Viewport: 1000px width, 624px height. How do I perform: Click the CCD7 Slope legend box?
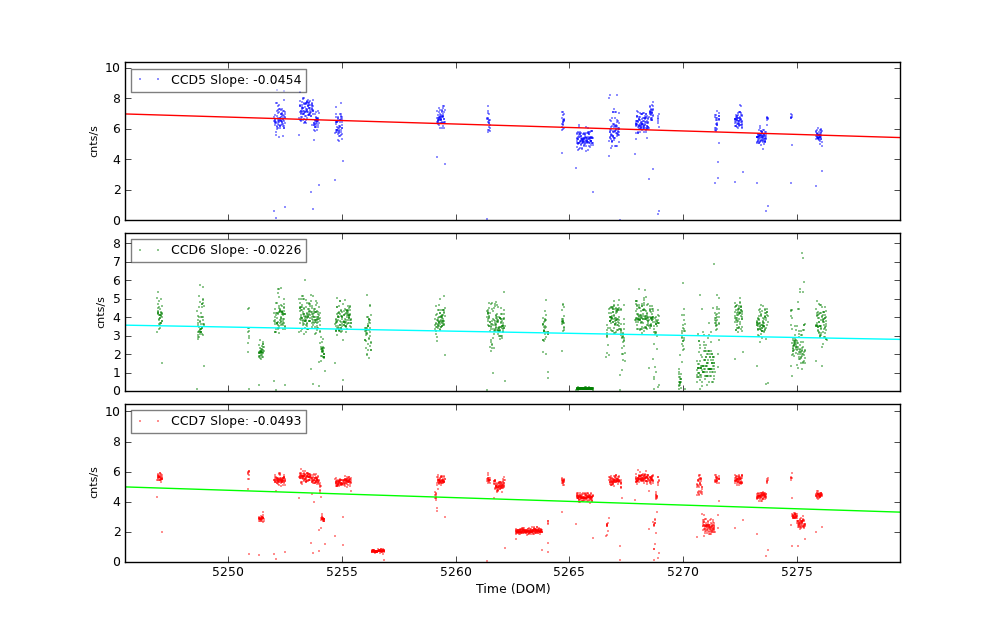click(x=218, y=421)
